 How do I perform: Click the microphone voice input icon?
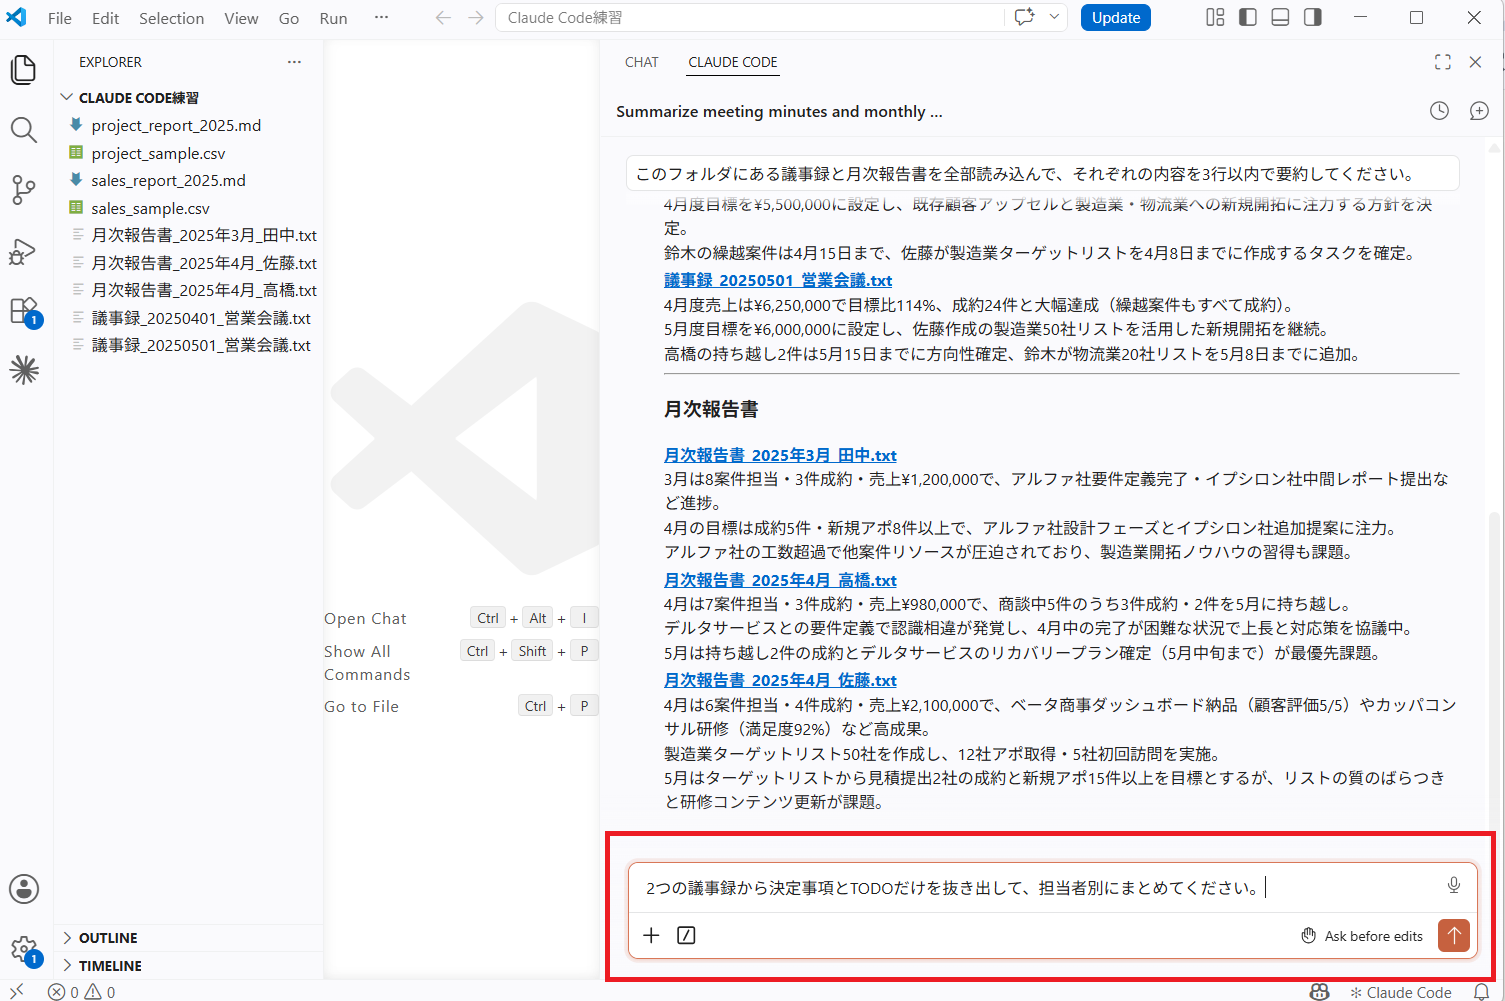pos(1454,885)
